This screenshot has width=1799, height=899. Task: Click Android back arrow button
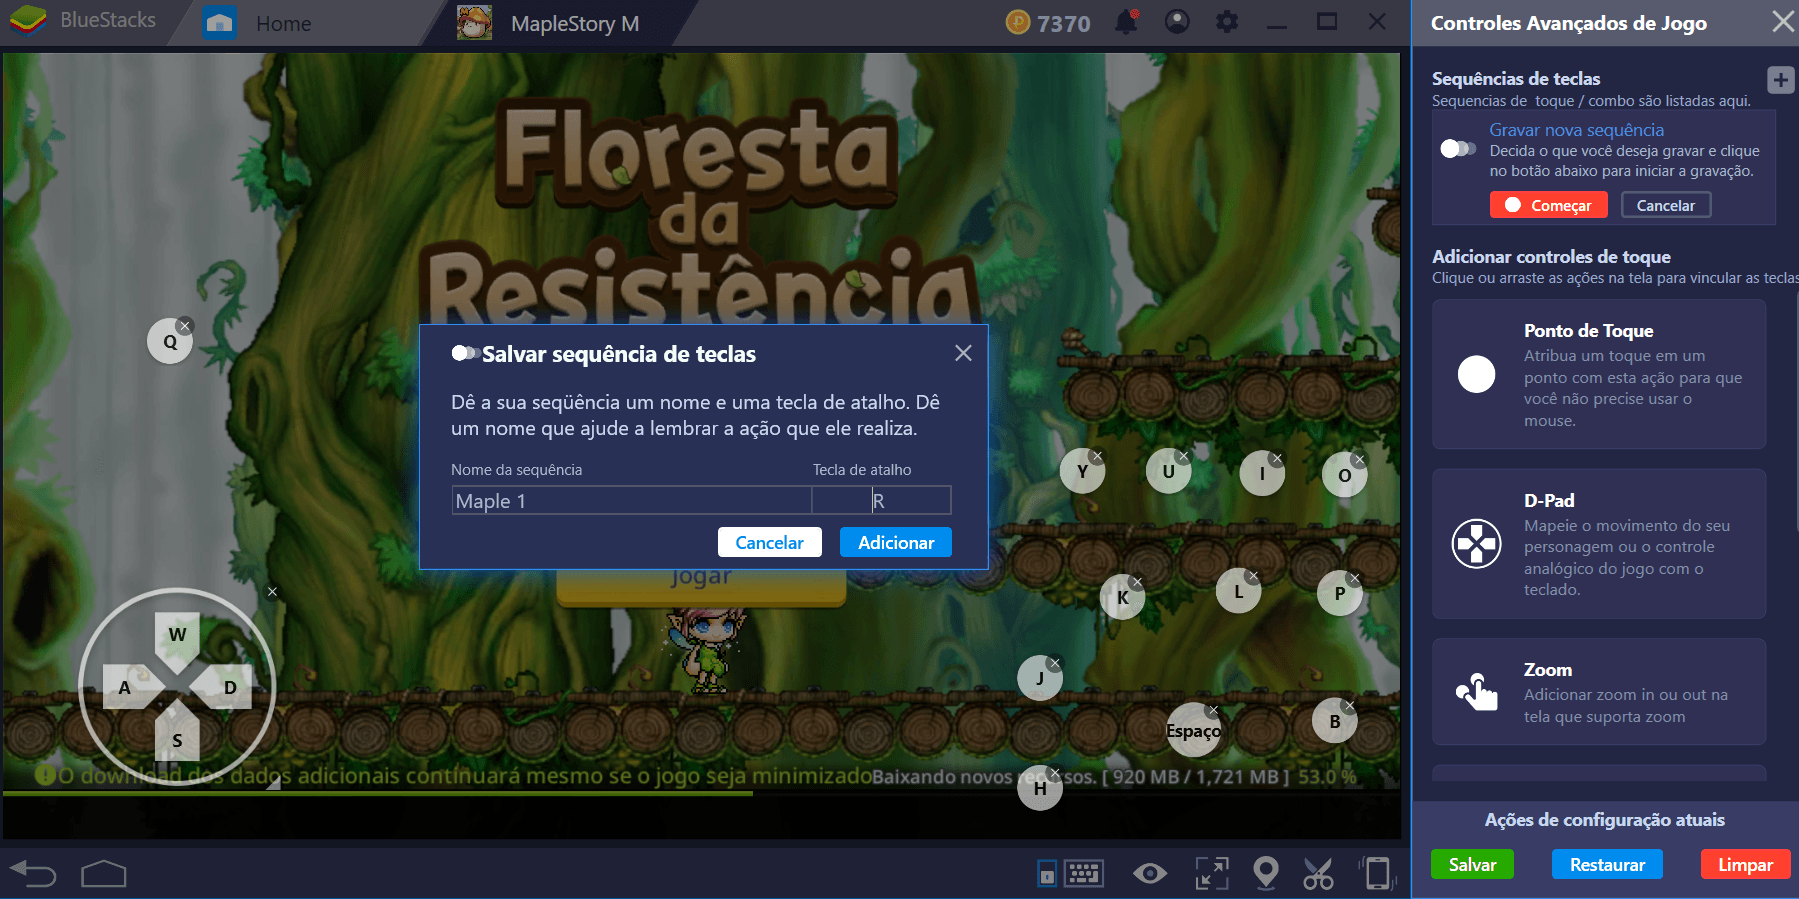[x=34, y=874]
